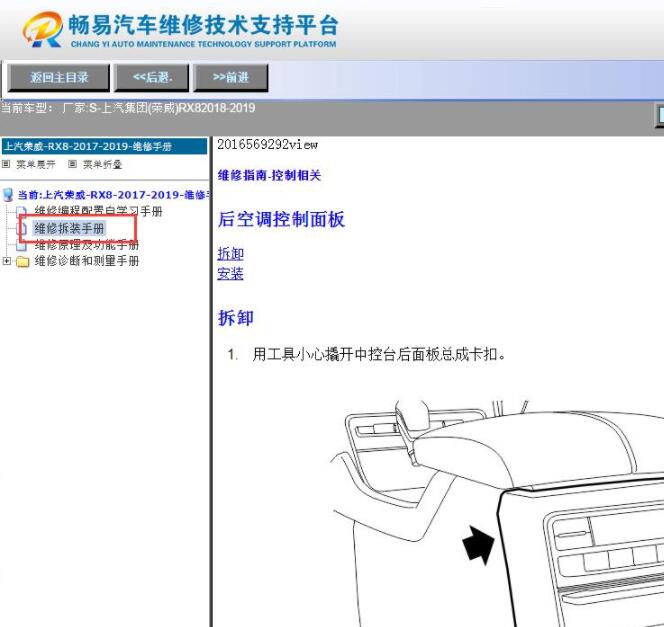Image resolution: width=664 pixels, height=627 pixels.
Task: Jump to the 拆卸 link
Action: (x=230, y=254)
